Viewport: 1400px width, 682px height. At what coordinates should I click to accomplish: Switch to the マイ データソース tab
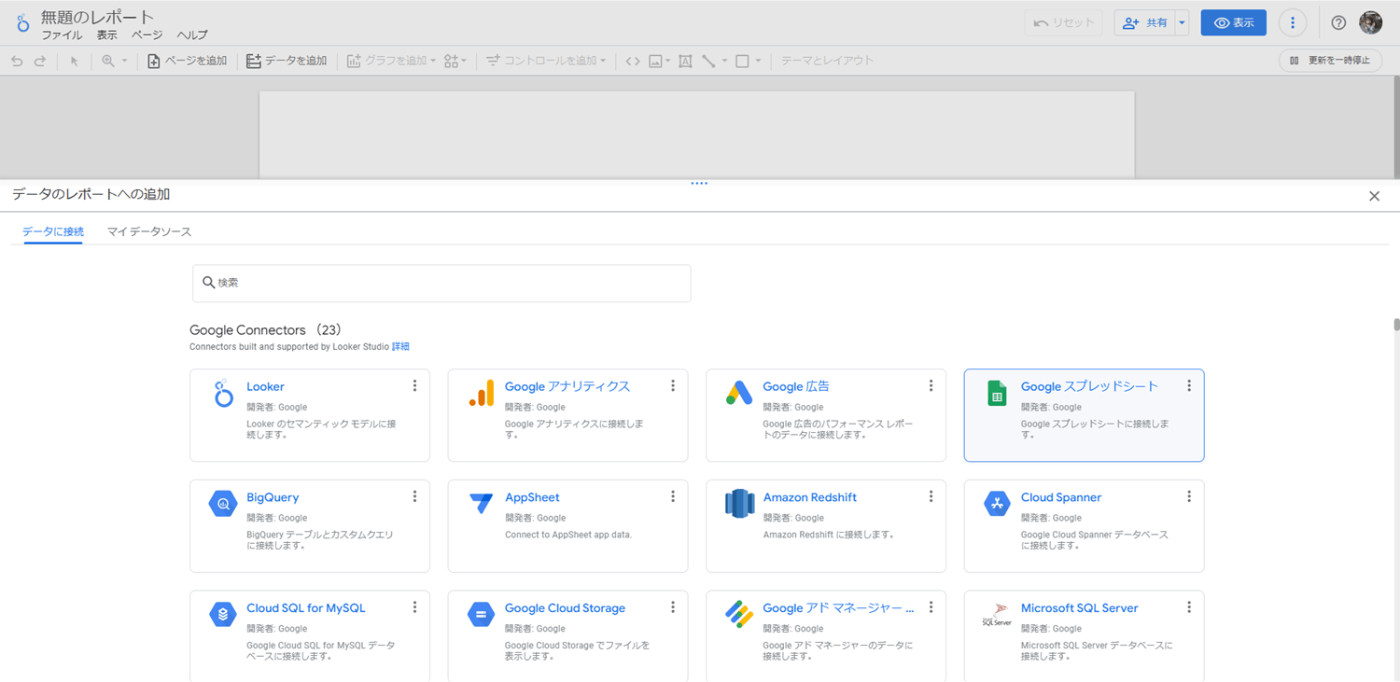coord(149,232)
